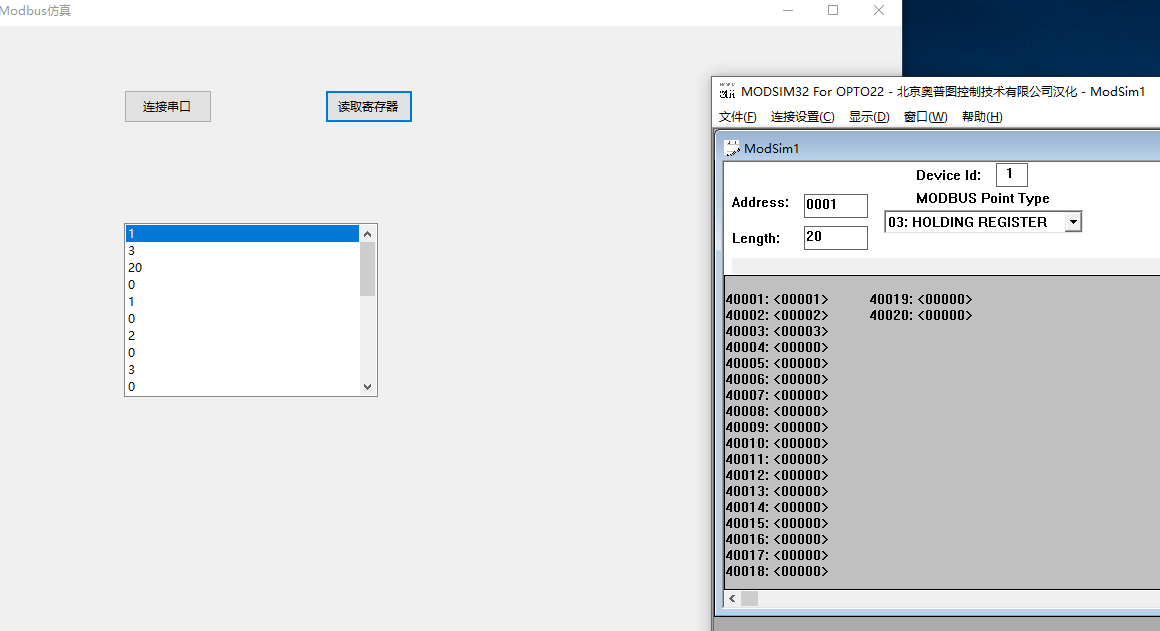Image resolution: width=1160 pixels, height=631 pixels.
Task: Click the 连接串口 button
Action: [x=167, y=106]
